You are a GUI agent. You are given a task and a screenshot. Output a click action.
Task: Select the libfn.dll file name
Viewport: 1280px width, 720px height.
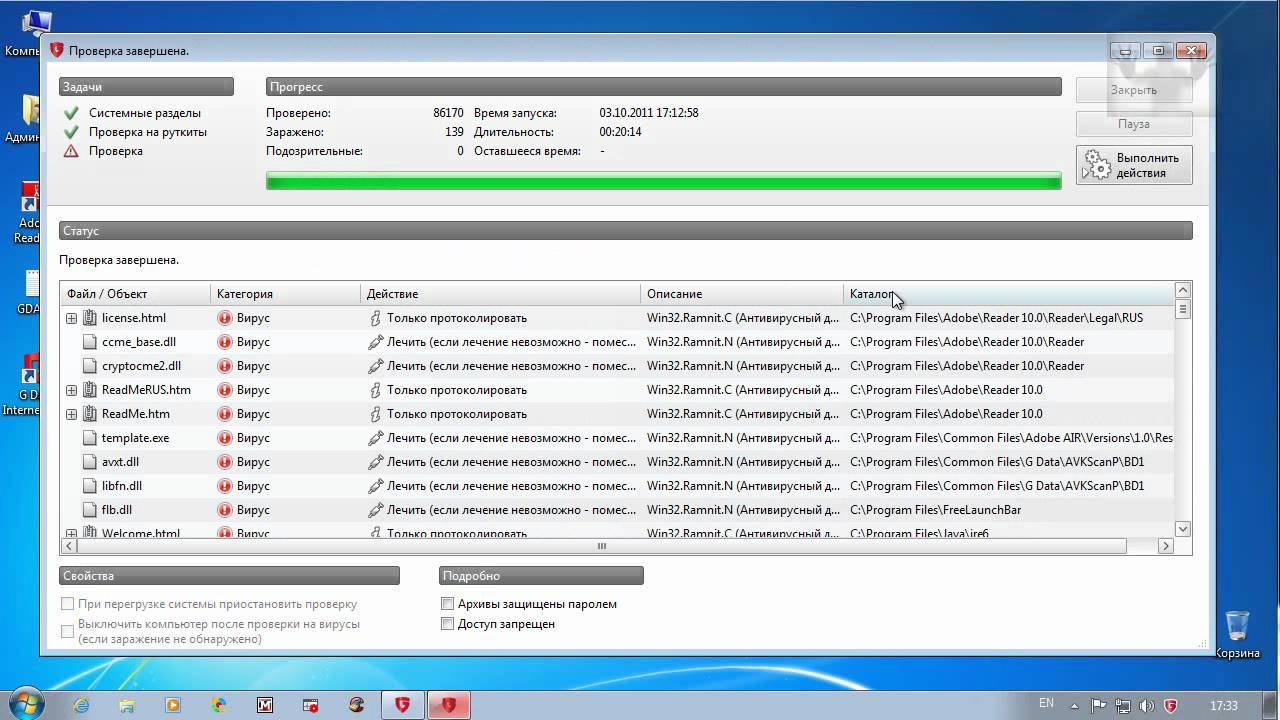(x=122, y=486)
